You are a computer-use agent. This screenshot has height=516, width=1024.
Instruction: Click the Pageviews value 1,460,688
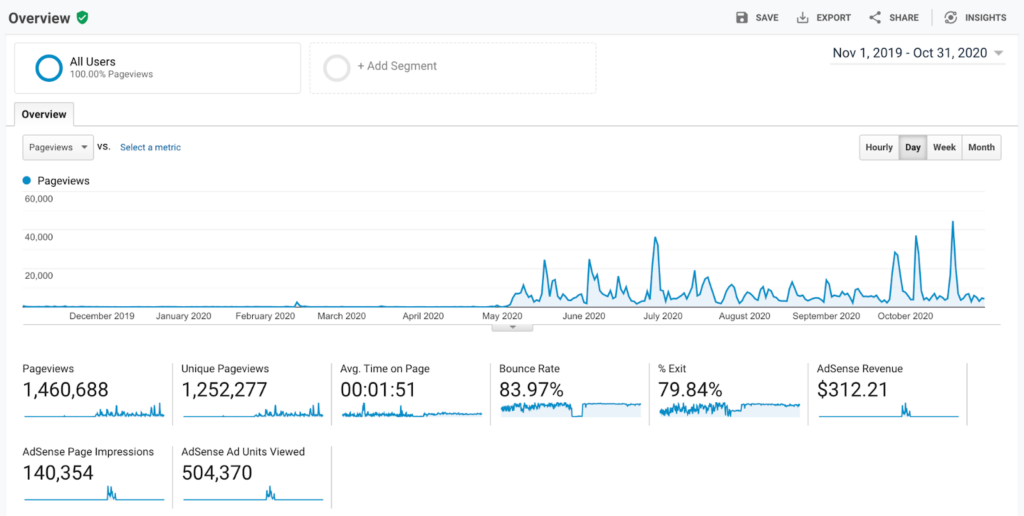tap(65, 390)
